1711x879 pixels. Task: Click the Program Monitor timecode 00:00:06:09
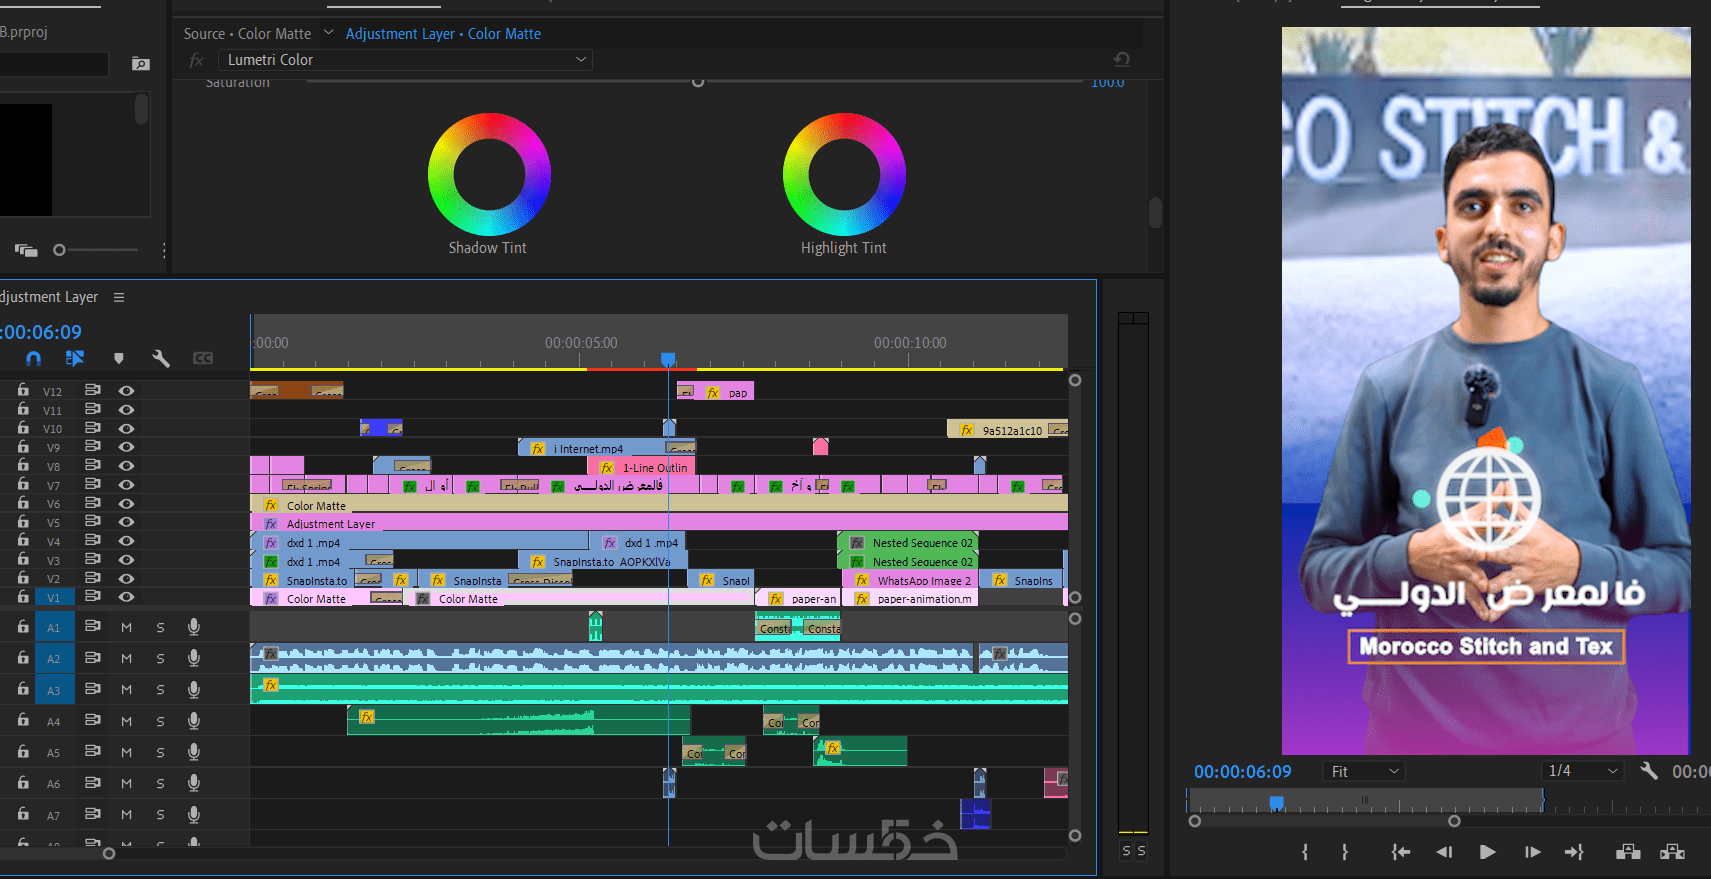tap(1243, 772)
